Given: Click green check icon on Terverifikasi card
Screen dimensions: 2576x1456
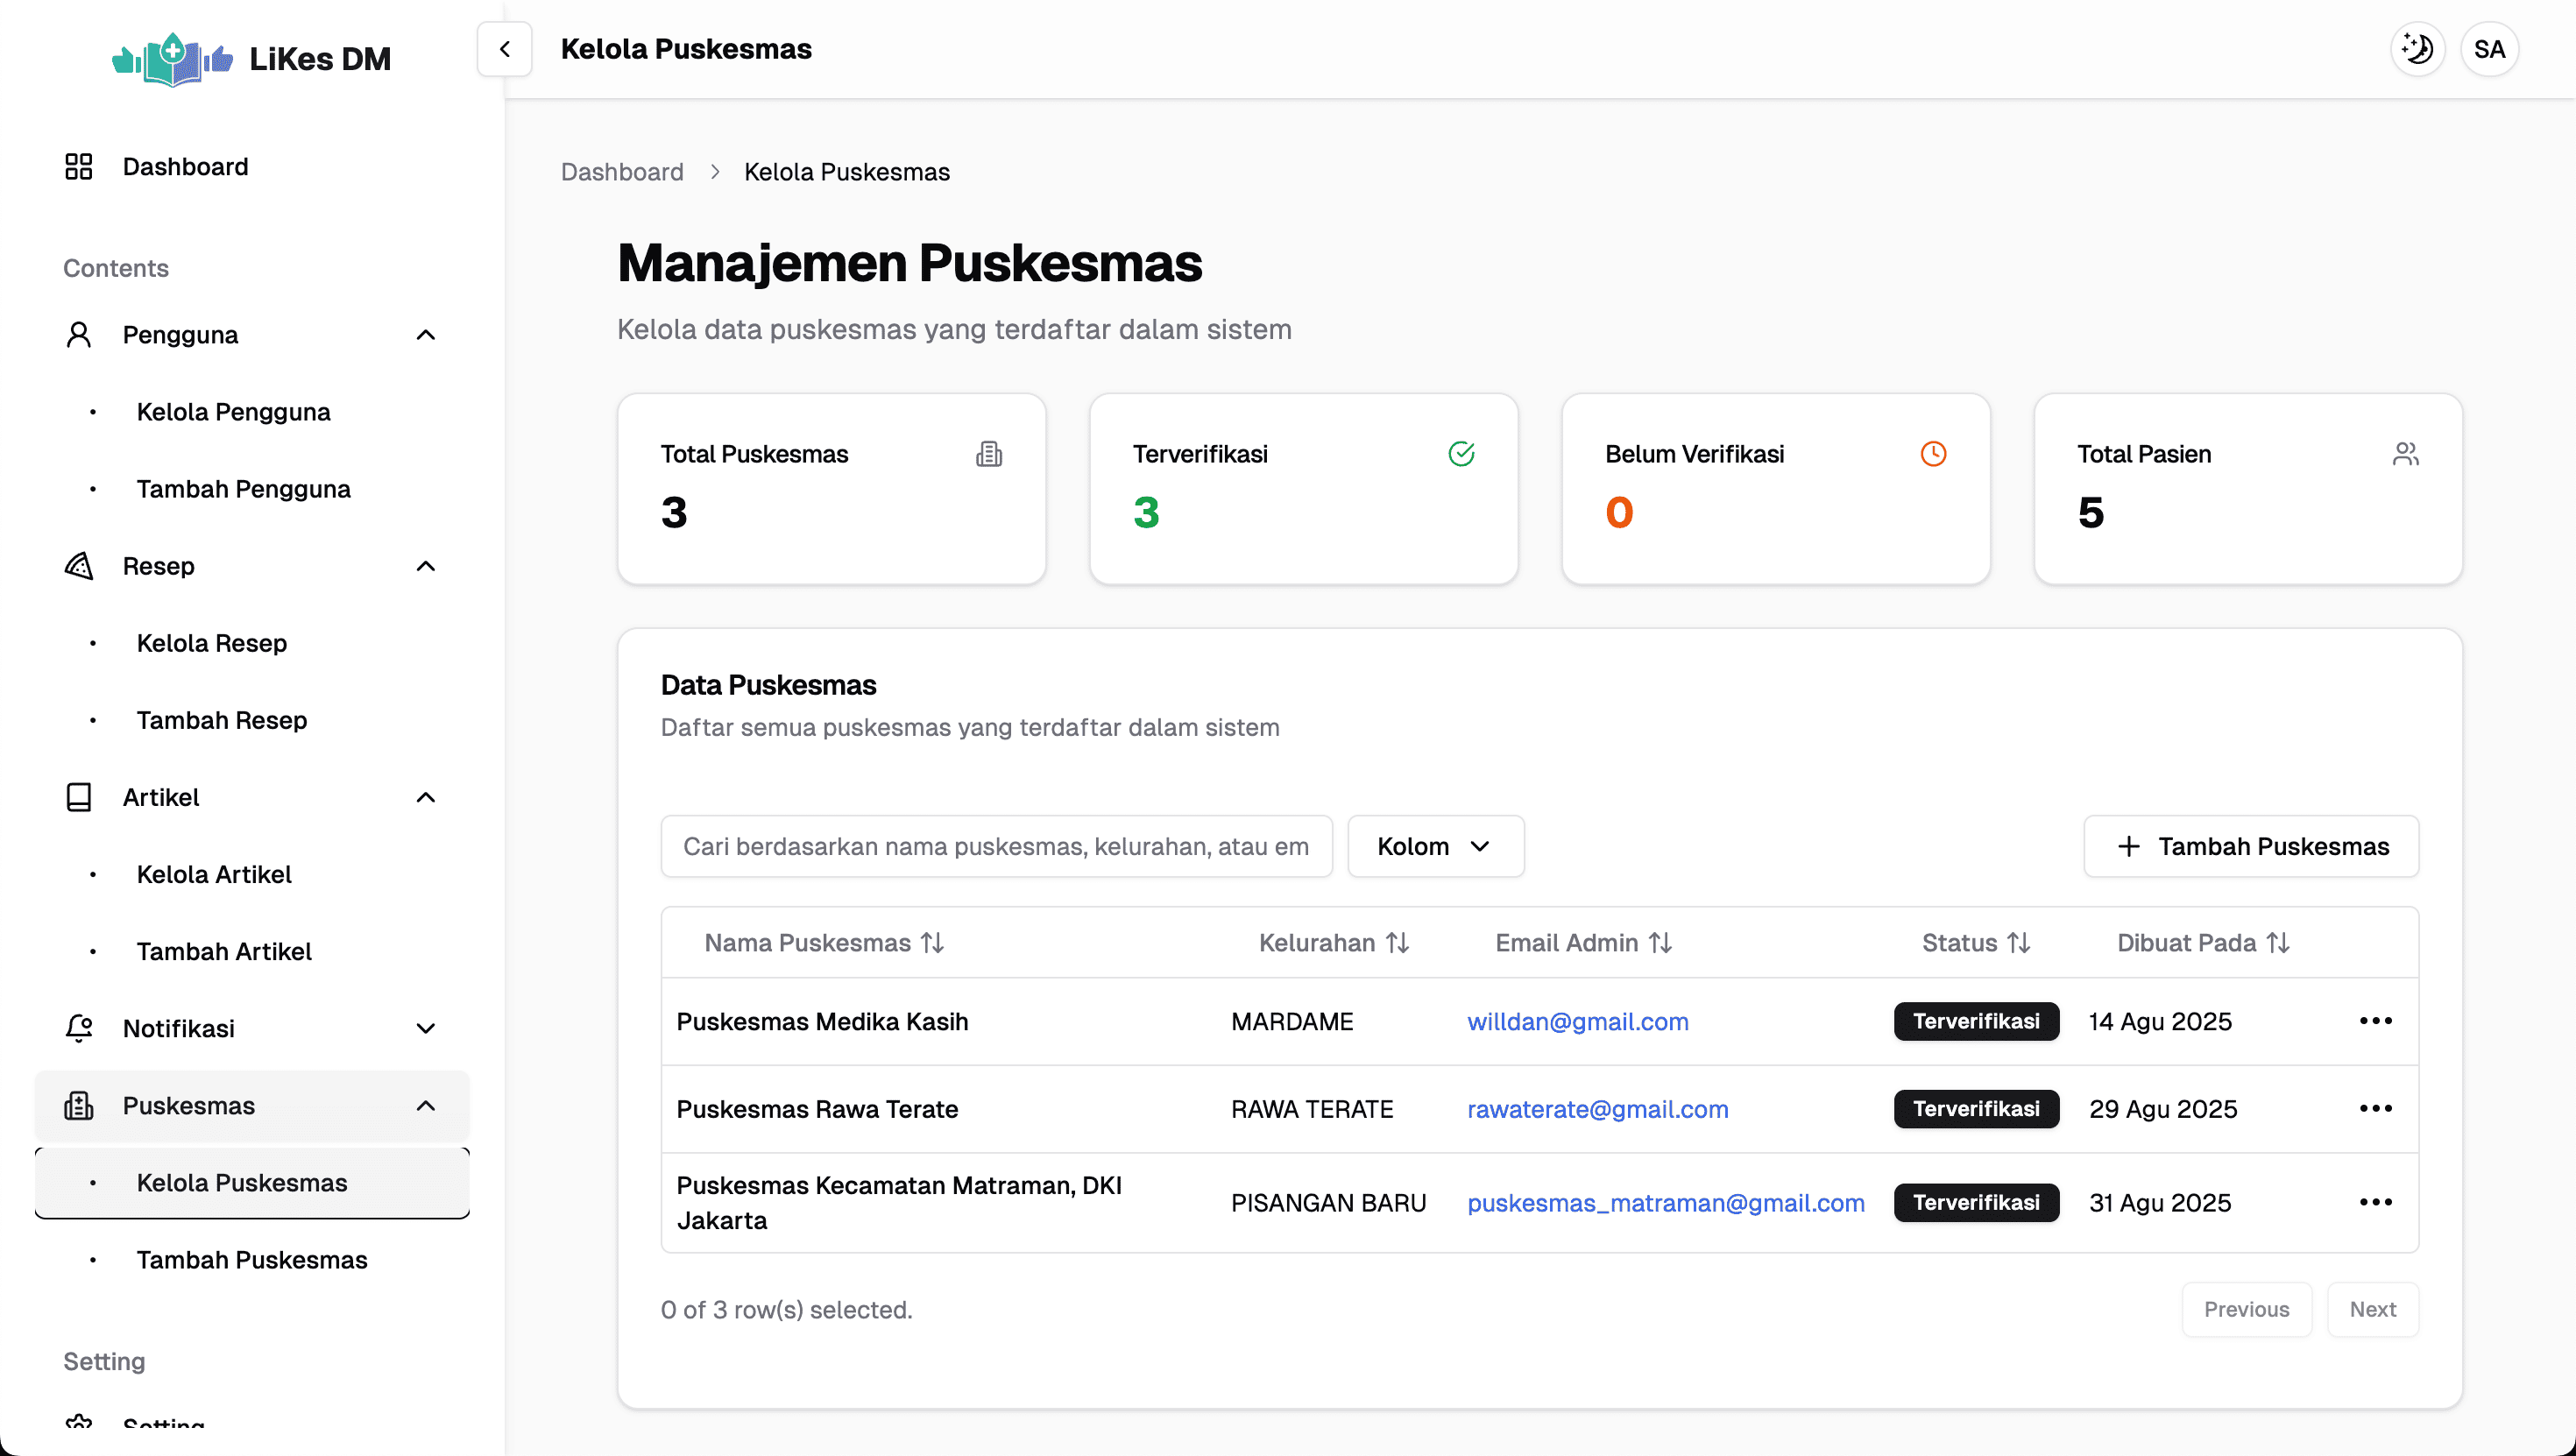Looking at the screenshot, I should (x=1461, y=454).
